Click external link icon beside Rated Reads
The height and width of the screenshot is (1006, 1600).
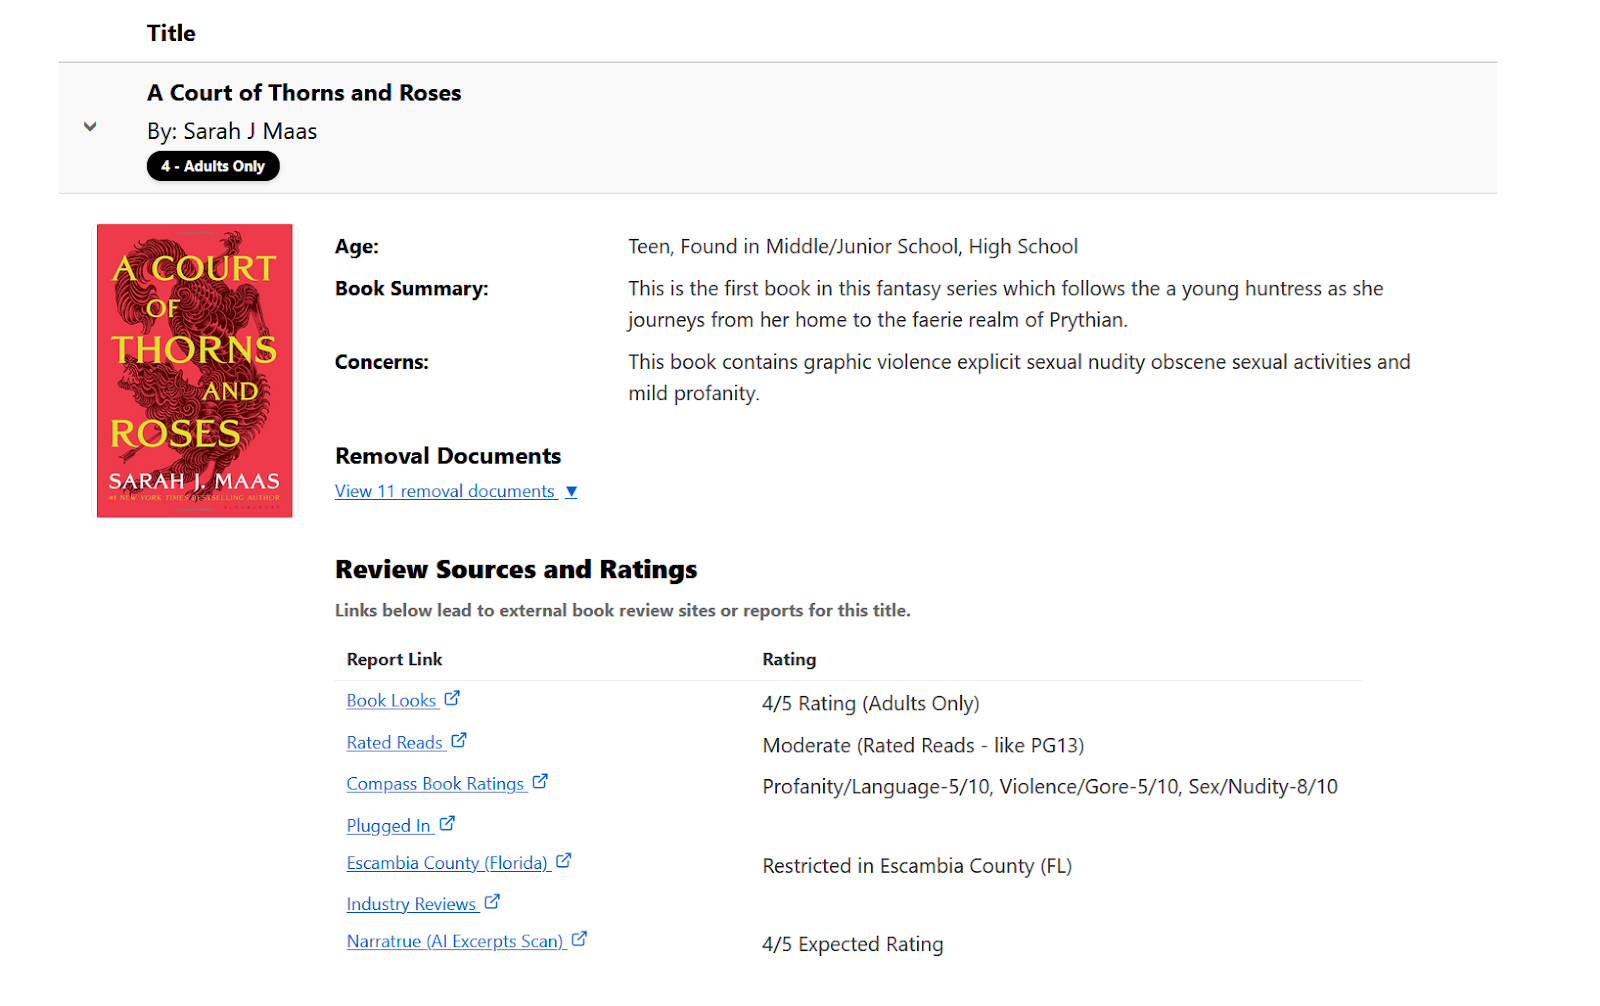pos(459,741)
